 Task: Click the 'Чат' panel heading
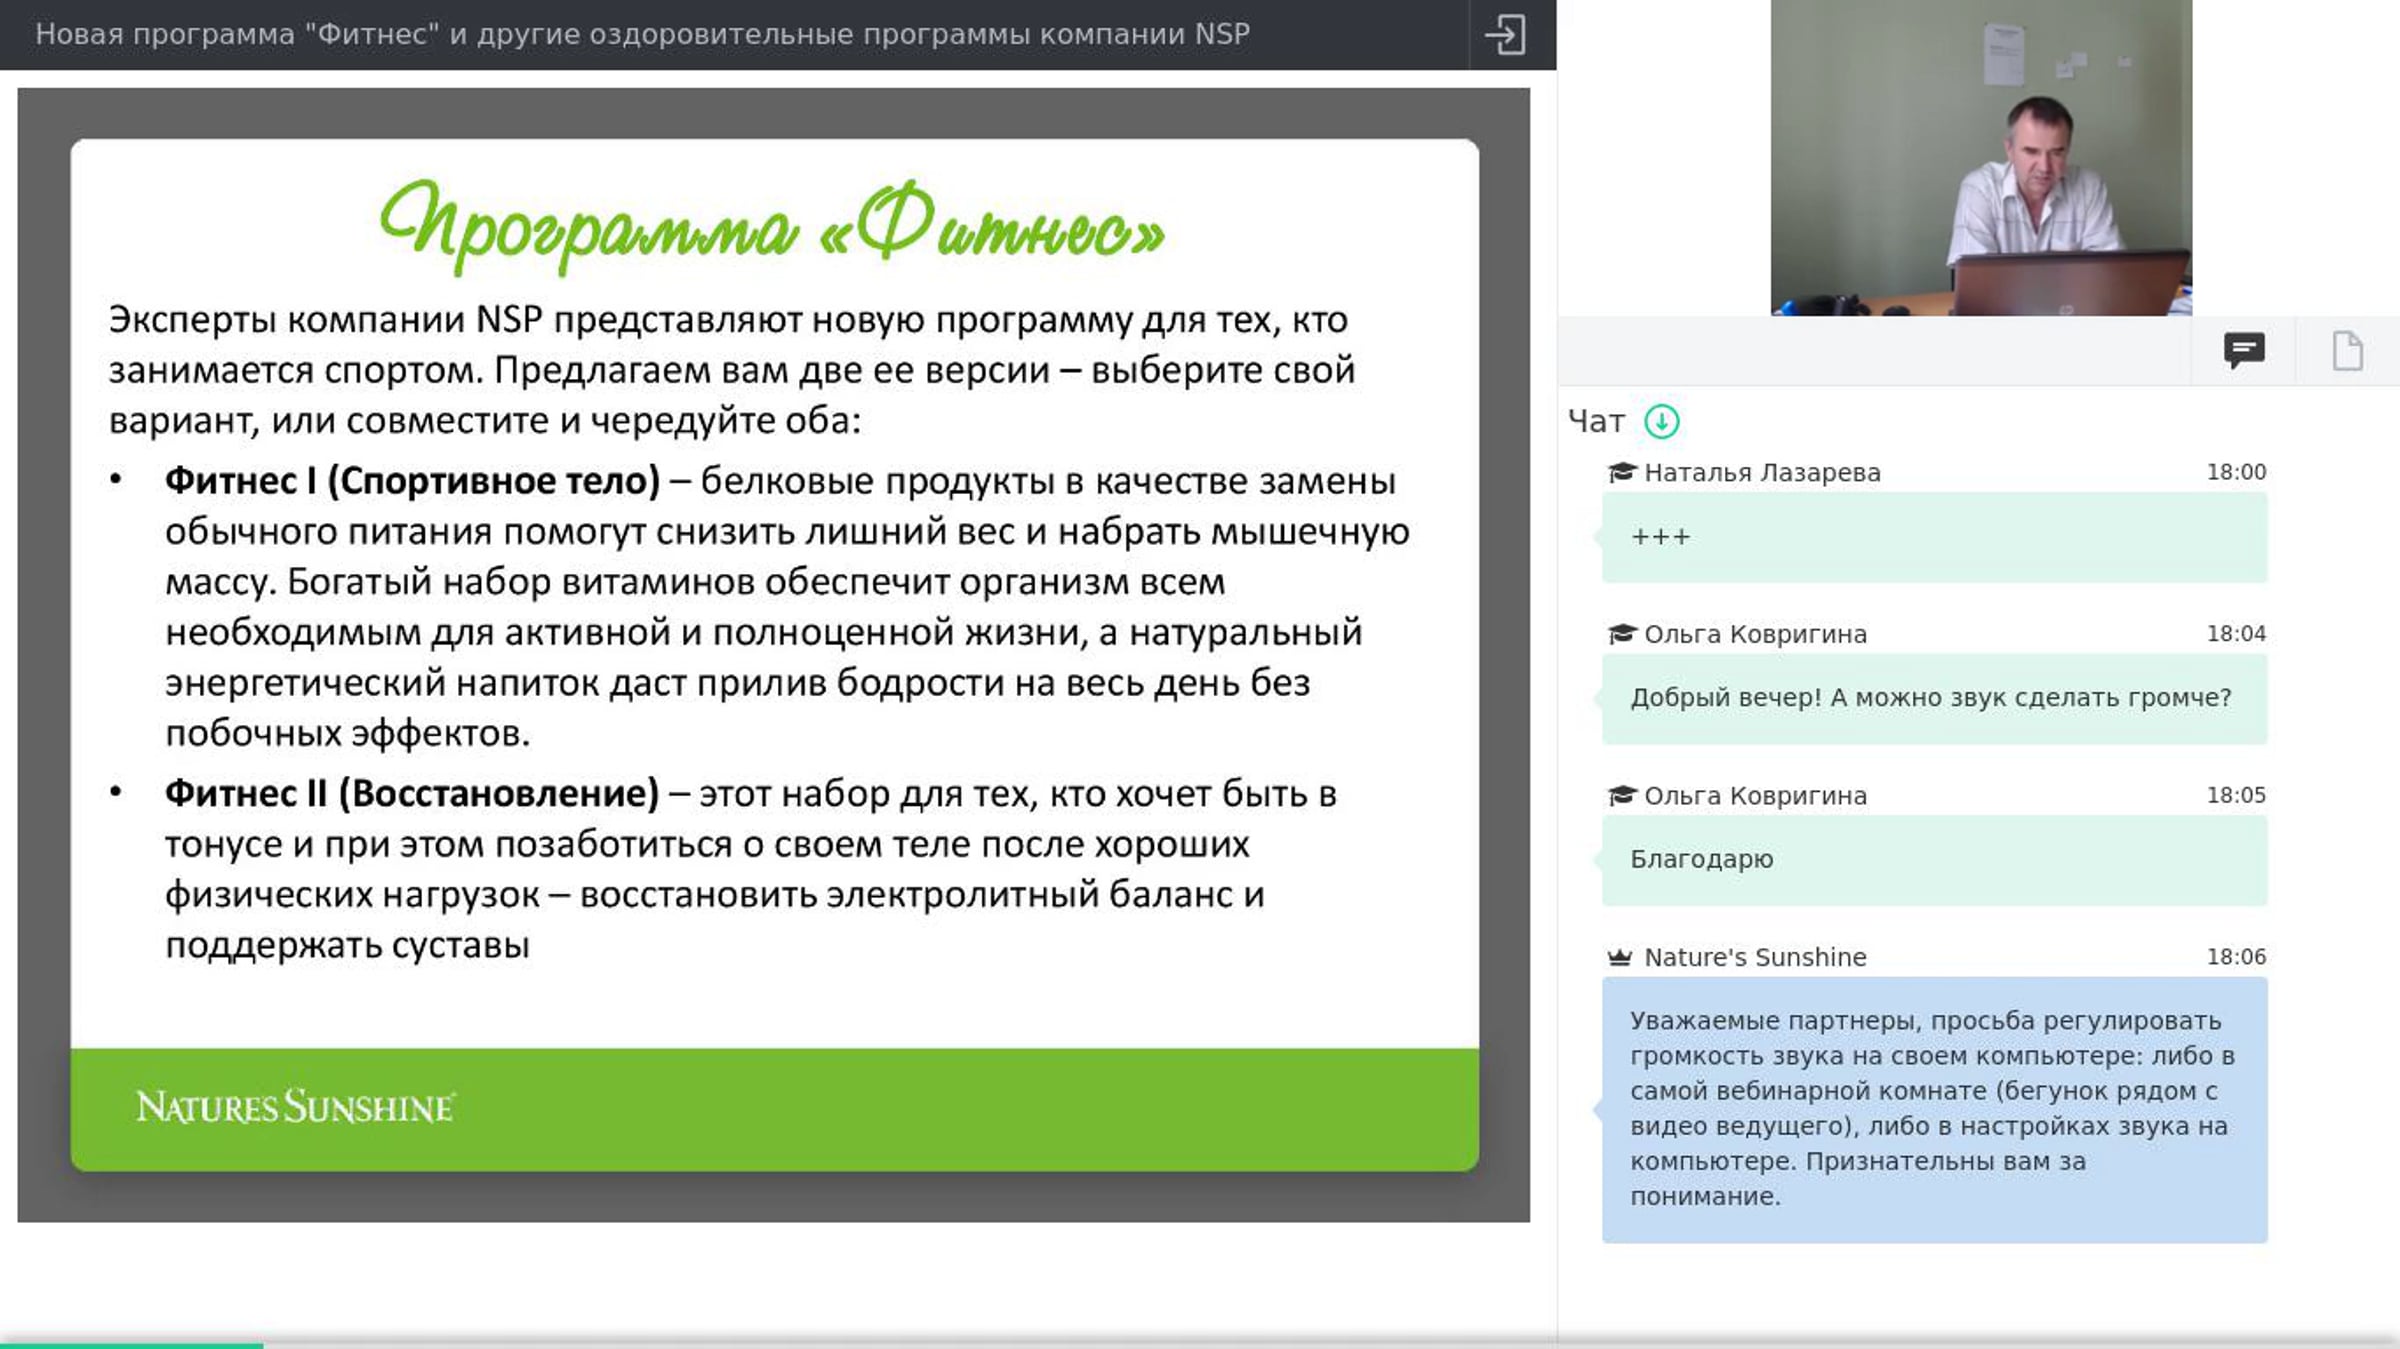click(1596, 422)
